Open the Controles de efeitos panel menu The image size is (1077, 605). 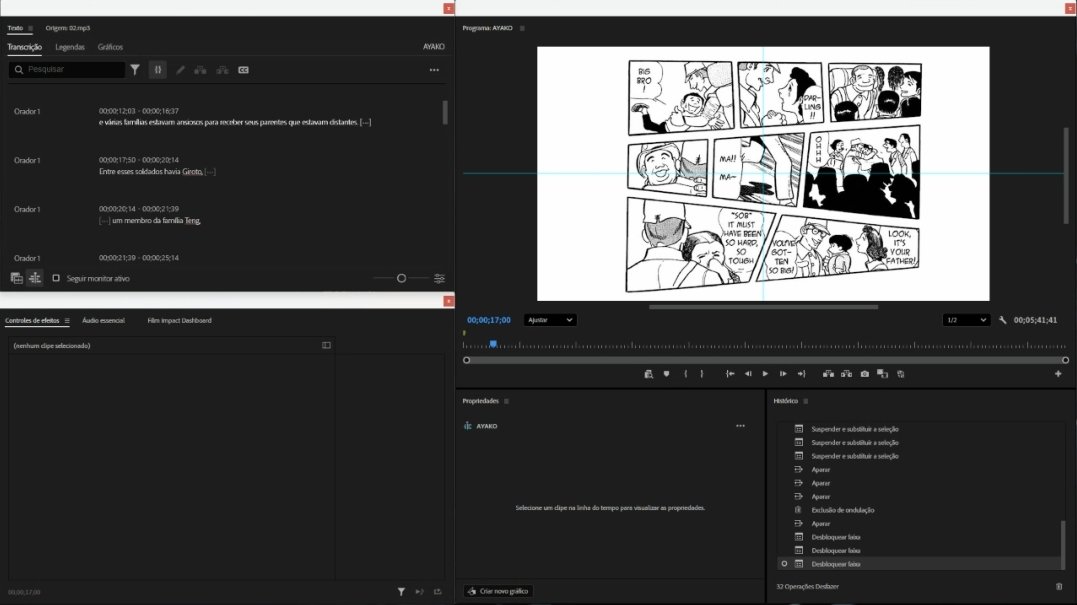[67, 321]
